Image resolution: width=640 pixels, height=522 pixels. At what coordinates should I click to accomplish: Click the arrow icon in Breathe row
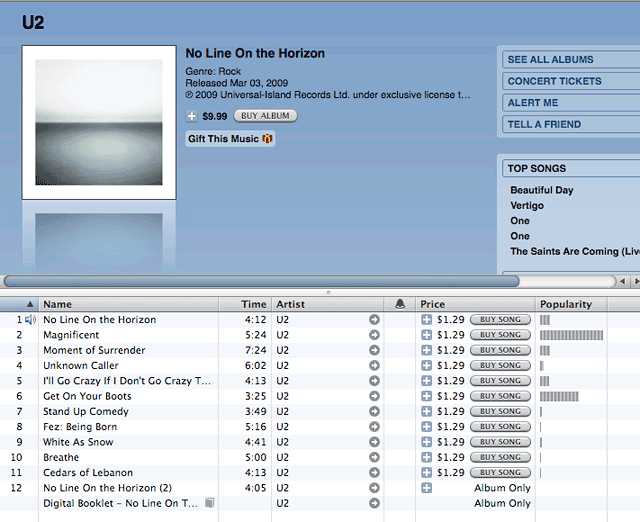(x=374, y=458)
